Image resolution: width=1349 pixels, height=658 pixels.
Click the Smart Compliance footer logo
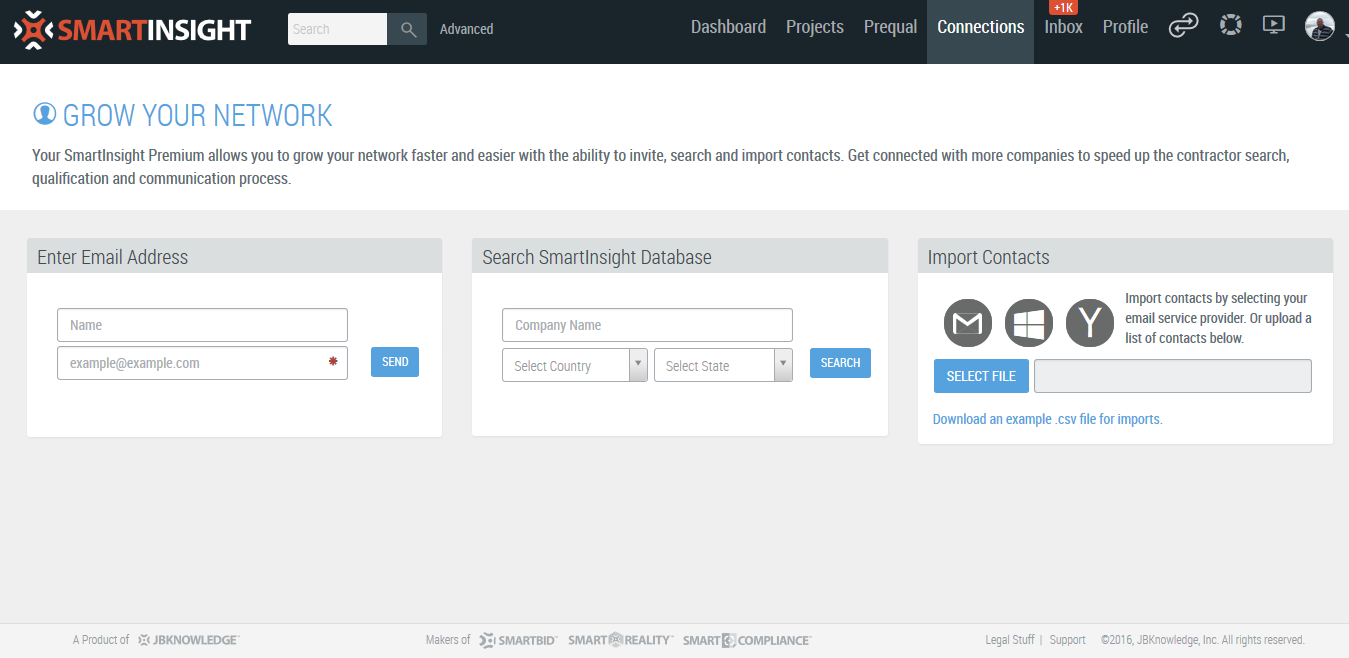747,640
